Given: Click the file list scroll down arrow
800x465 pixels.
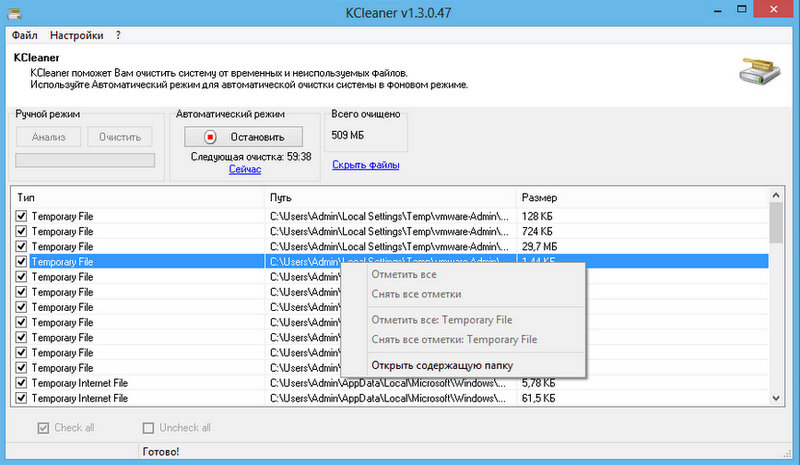Looking at the screenshot, I should pos(776,398).
